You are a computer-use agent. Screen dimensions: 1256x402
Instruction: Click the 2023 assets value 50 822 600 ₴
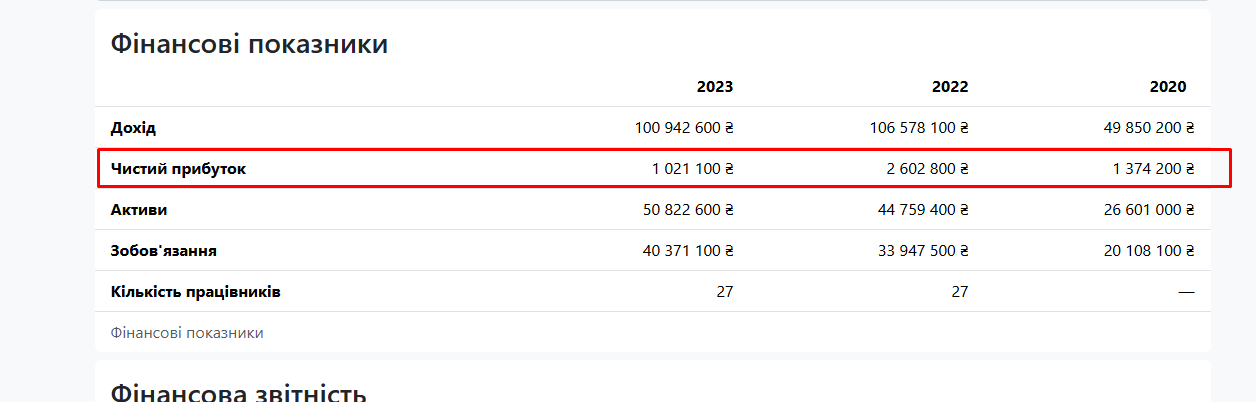[x=689, y=210]
